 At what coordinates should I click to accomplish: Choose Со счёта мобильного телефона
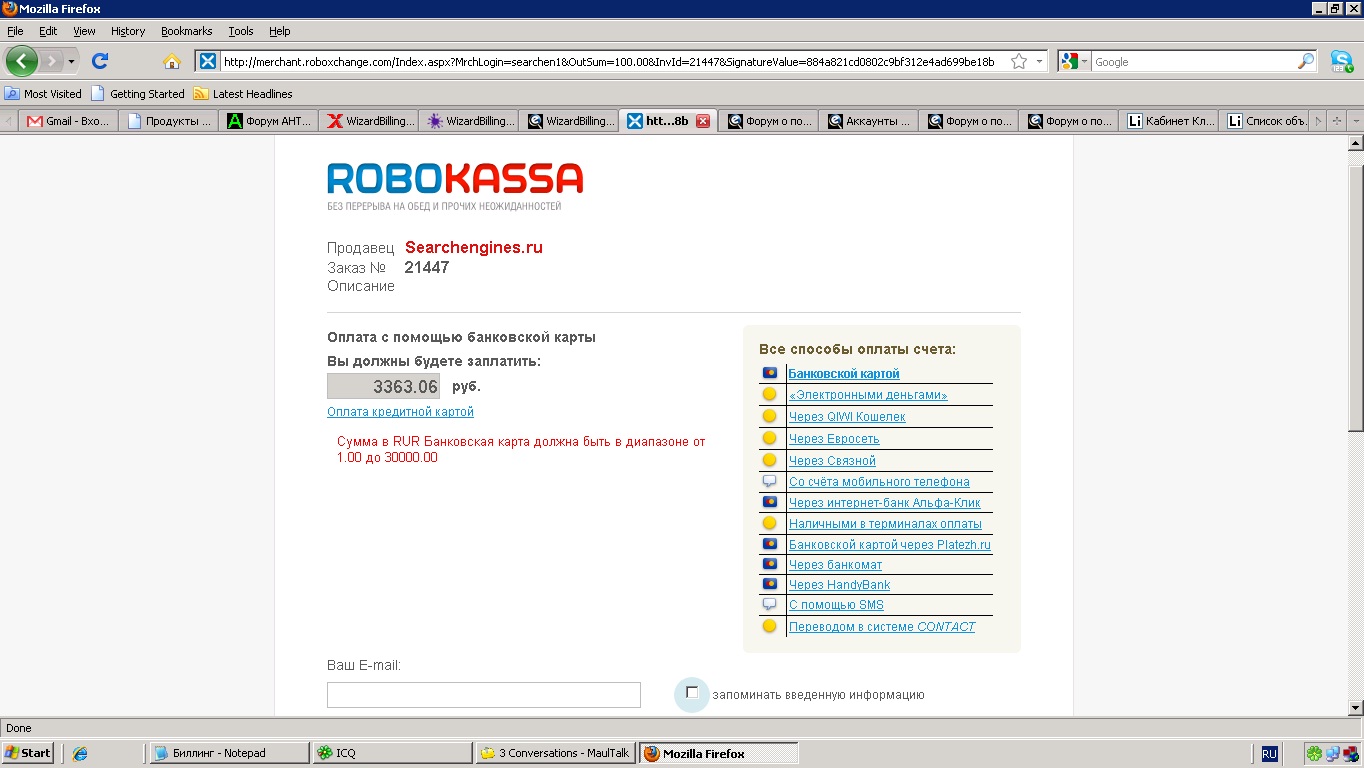tap(879, 482)
